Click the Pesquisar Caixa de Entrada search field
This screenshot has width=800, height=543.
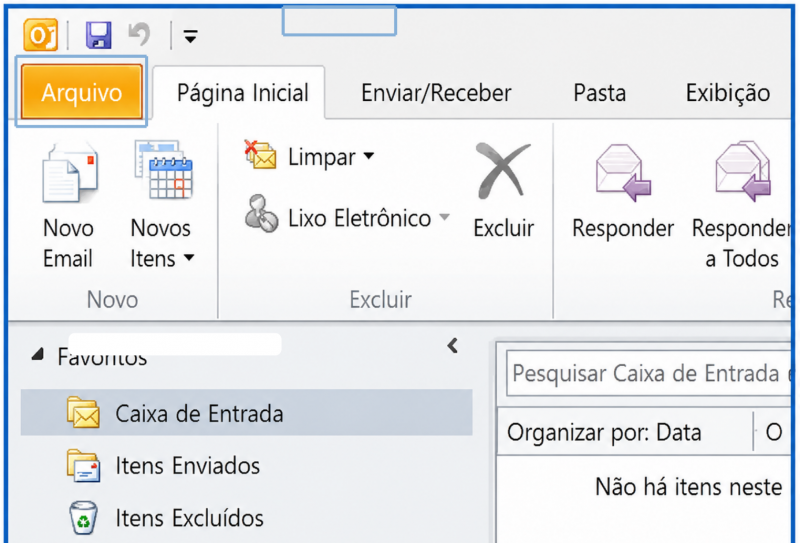coord(649,373)
